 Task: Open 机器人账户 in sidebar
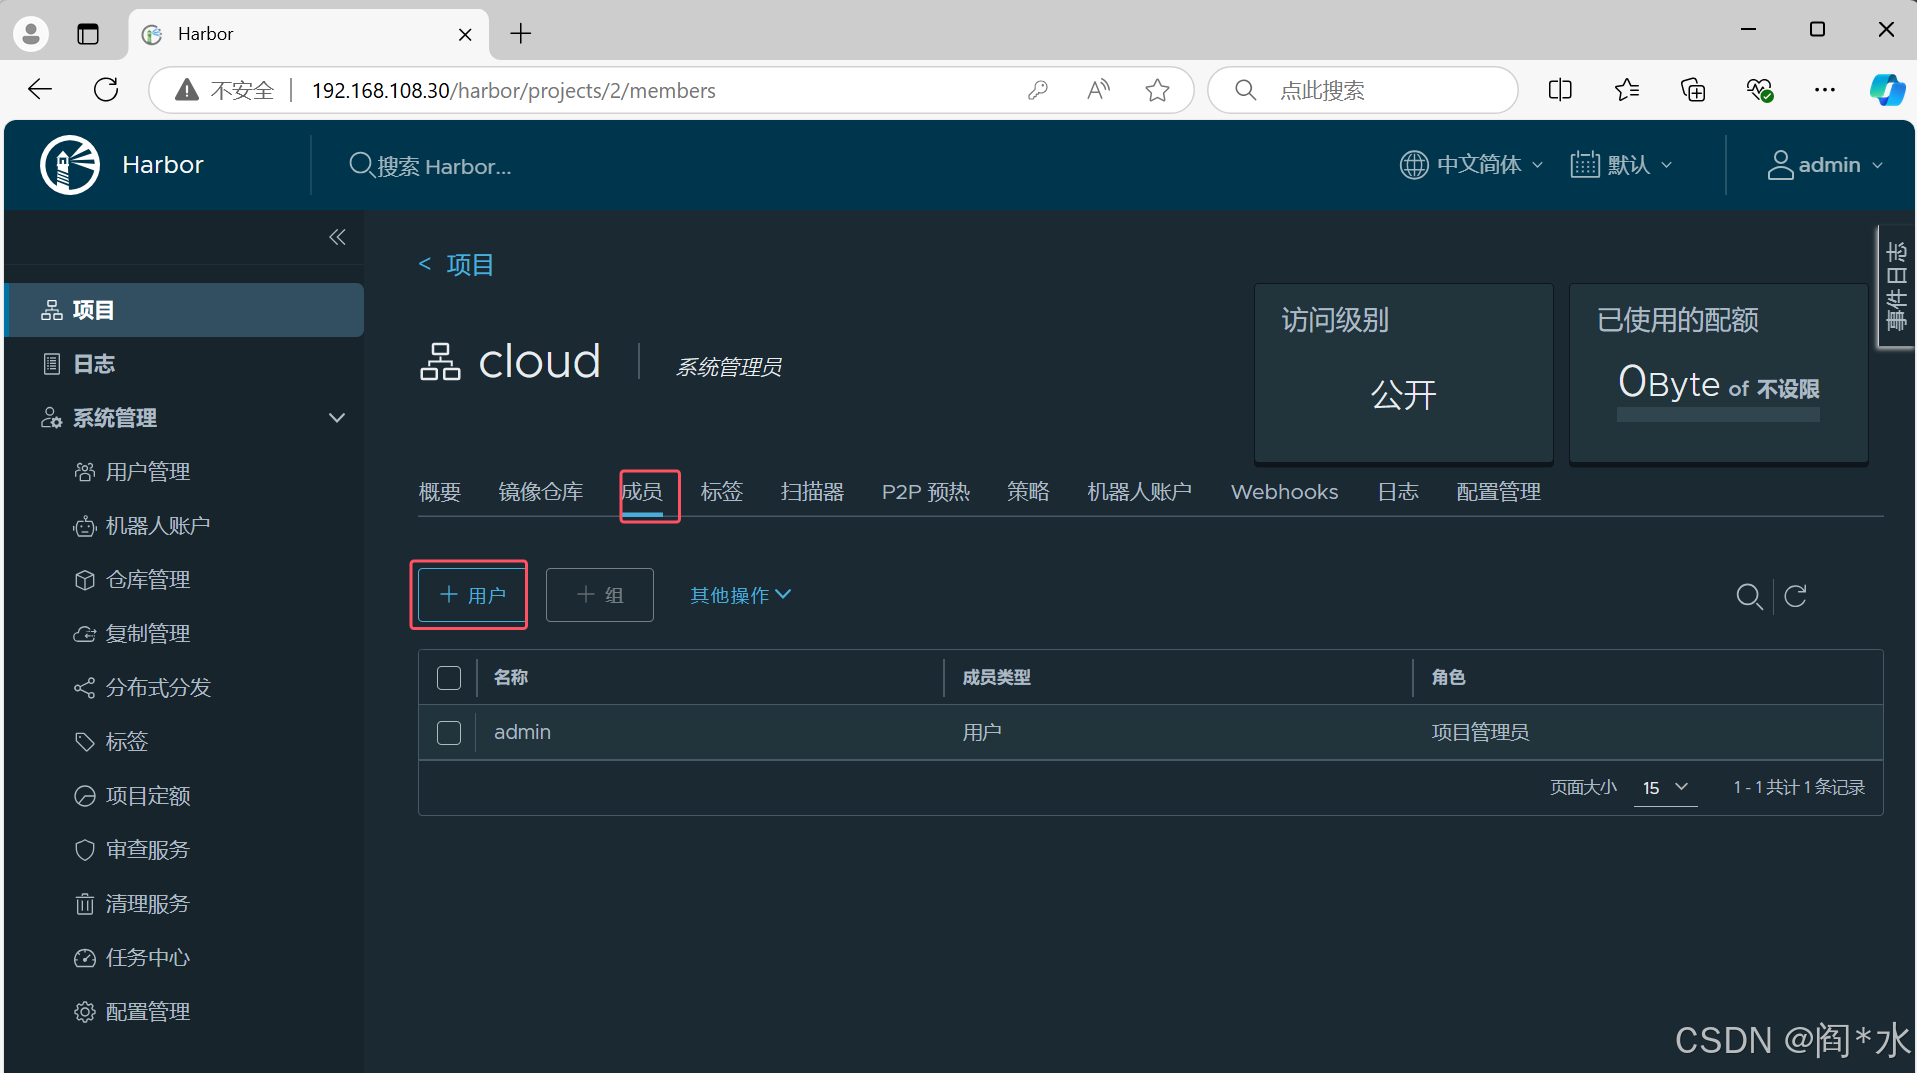coord(142,526)
